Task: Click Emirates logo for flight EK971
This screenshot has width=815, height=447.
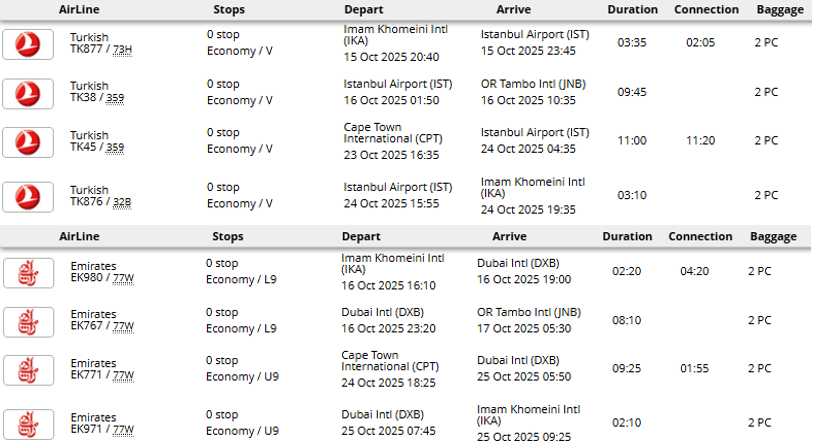Action: tap(27, 423)
